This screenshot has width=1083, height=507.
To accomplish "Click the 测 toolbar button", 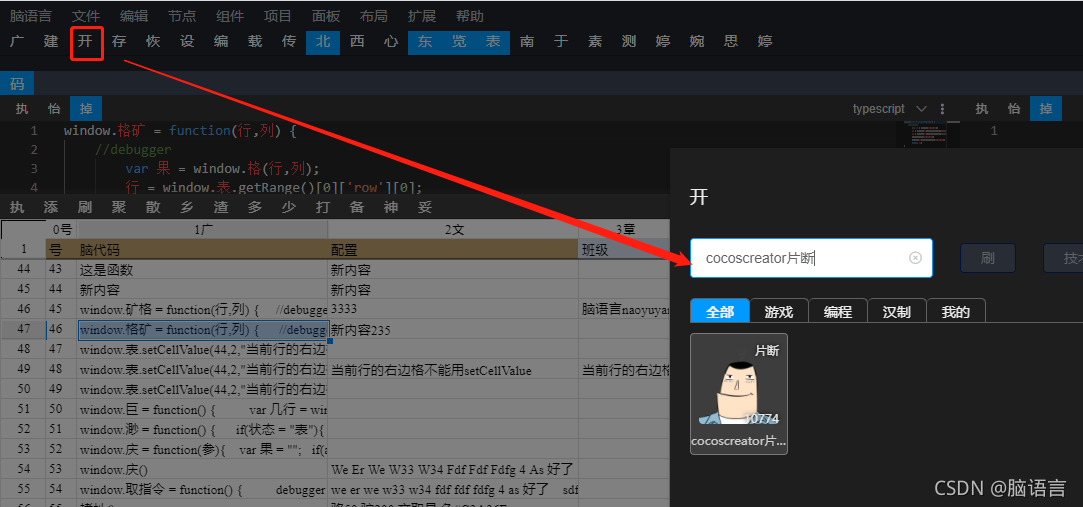I will (x=629, y=41).
